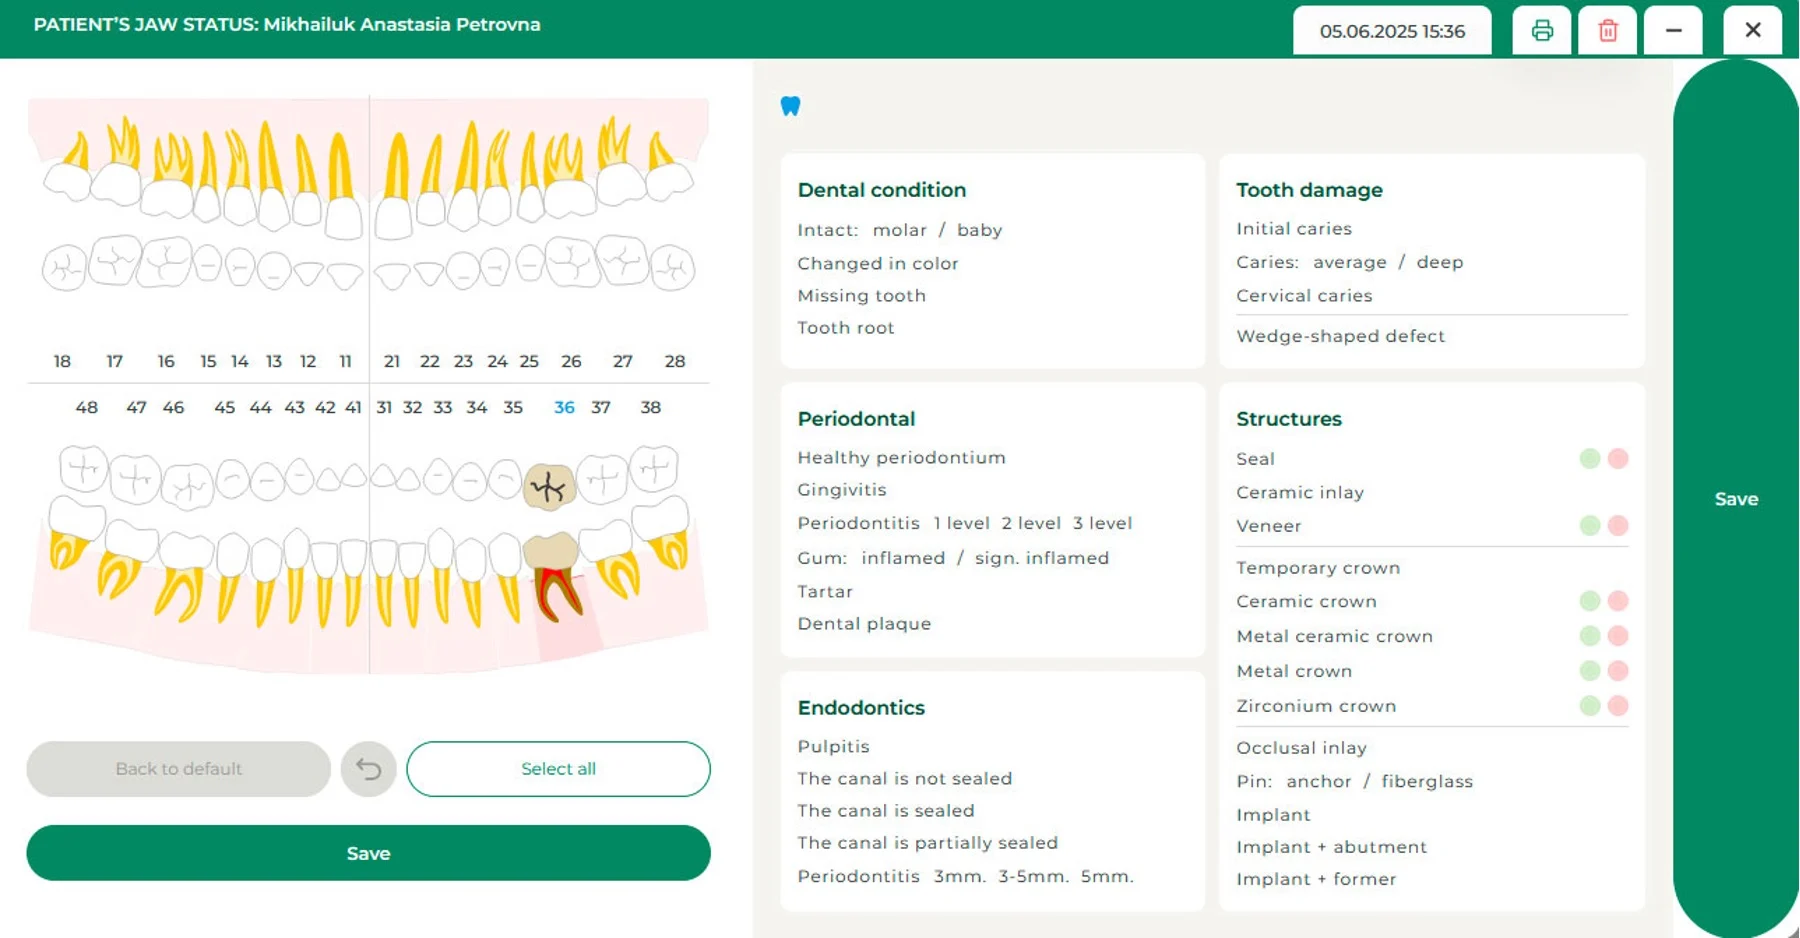Mark Seal with red status dot

pyautogui.click(x=1618, y=459)
